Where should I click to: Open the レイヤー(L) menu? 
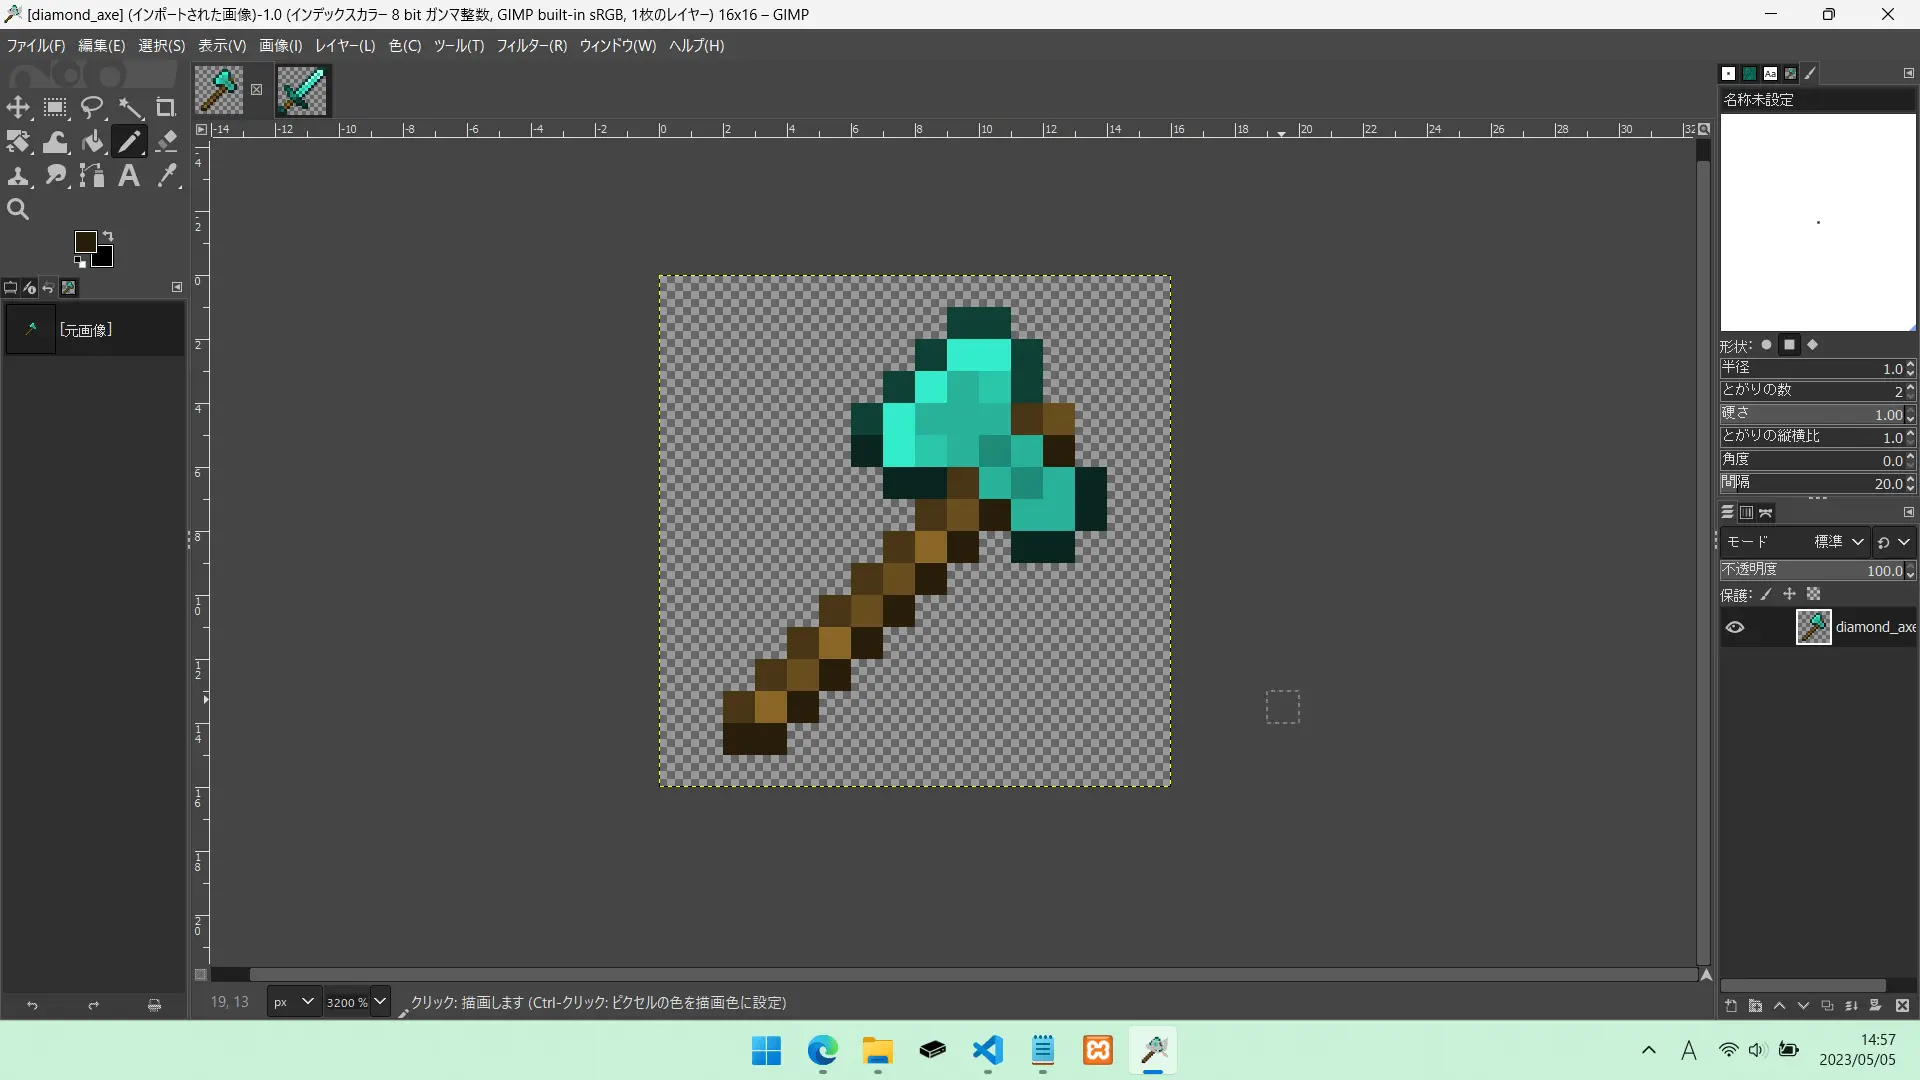point(345,46)
